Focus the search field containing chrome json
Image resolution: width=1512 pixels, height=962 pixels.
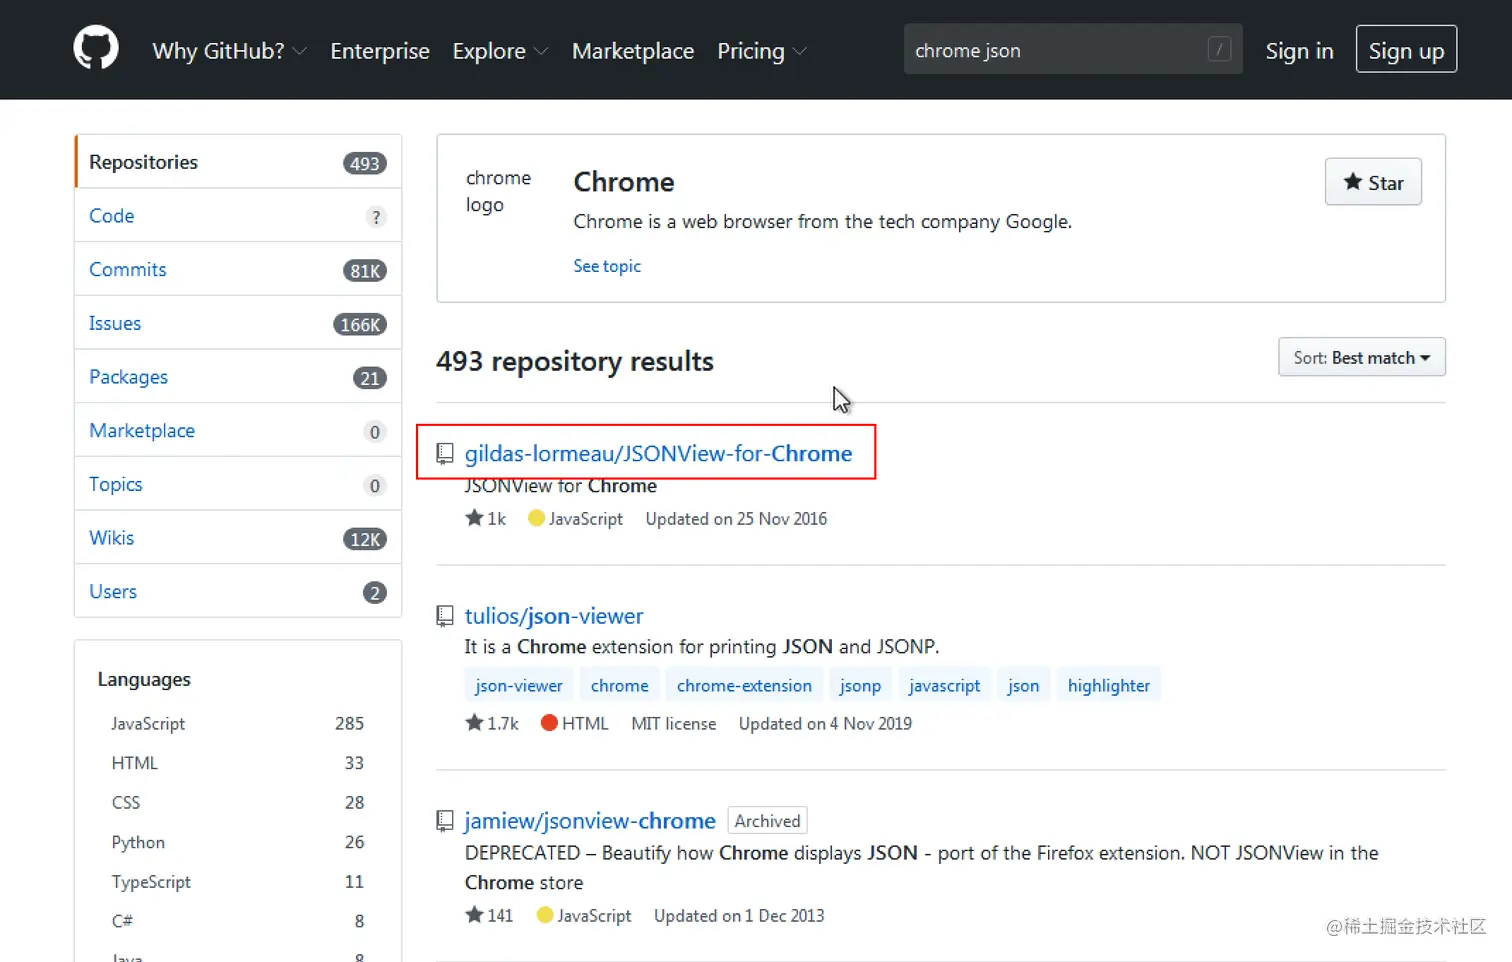coord(1073,49)
